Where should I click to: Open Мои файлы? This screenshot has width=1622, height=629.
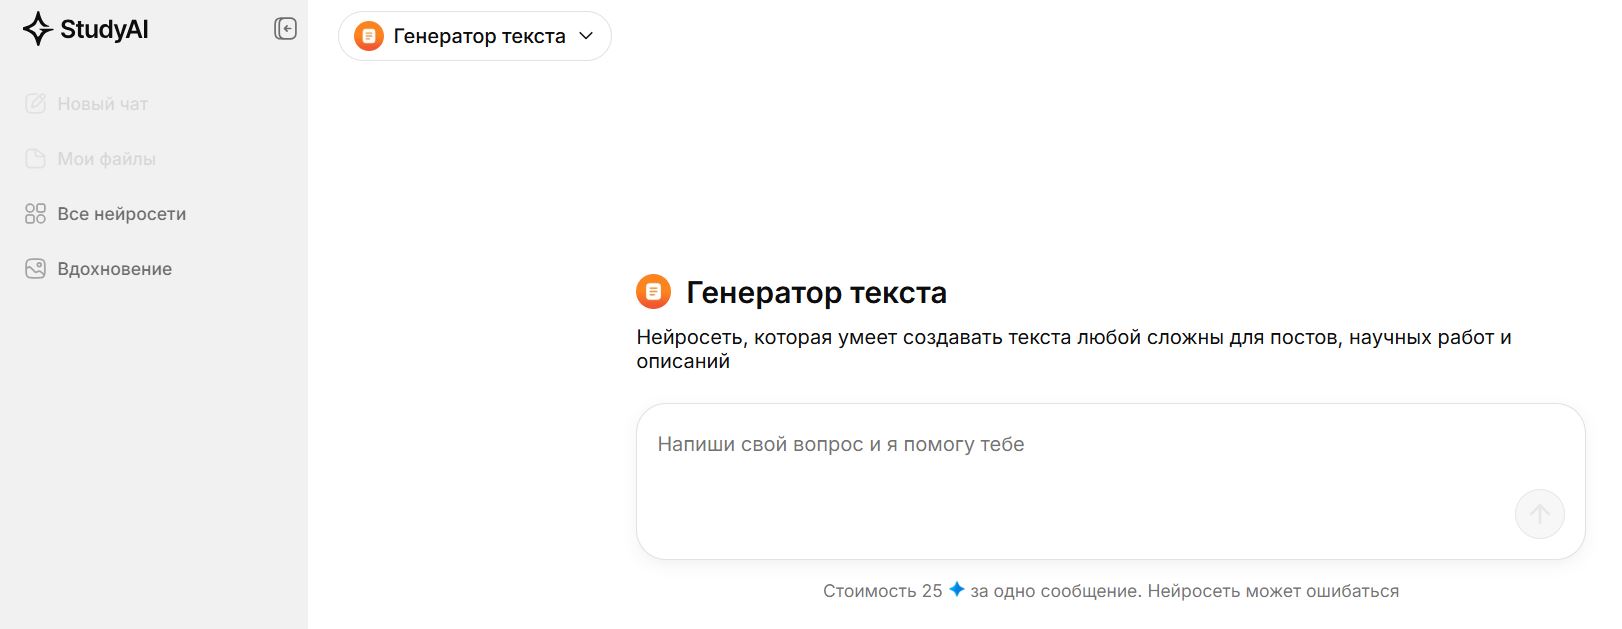(107, 158)
